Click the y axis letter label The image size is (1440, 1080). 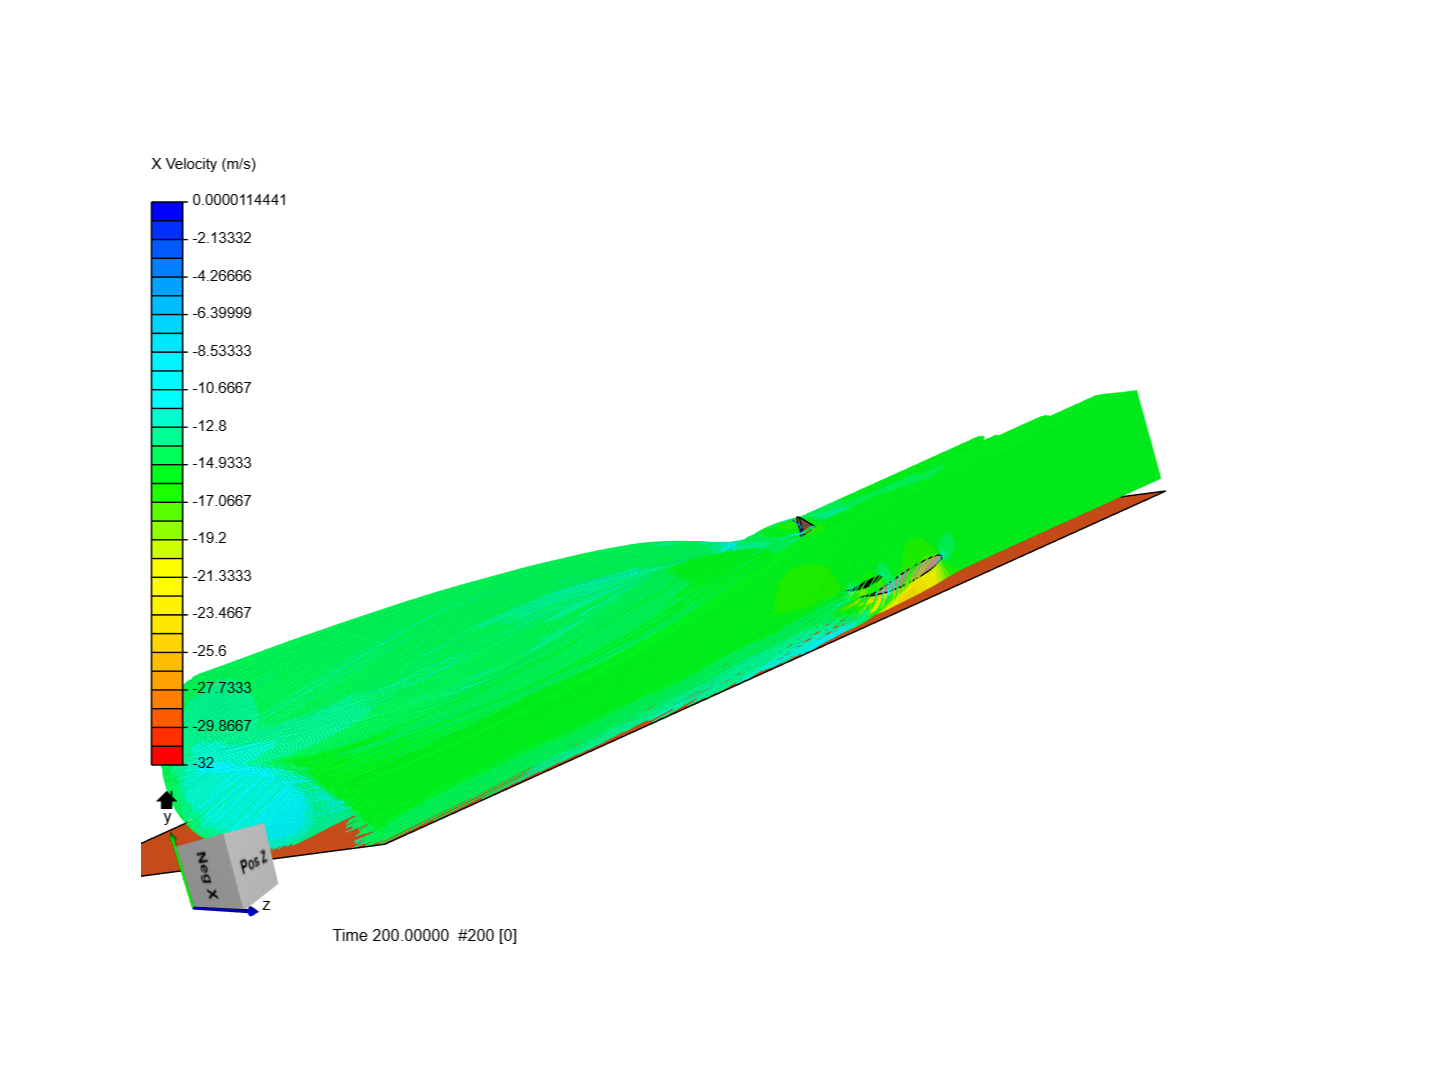pyautogui.click(x=167, y=818)
